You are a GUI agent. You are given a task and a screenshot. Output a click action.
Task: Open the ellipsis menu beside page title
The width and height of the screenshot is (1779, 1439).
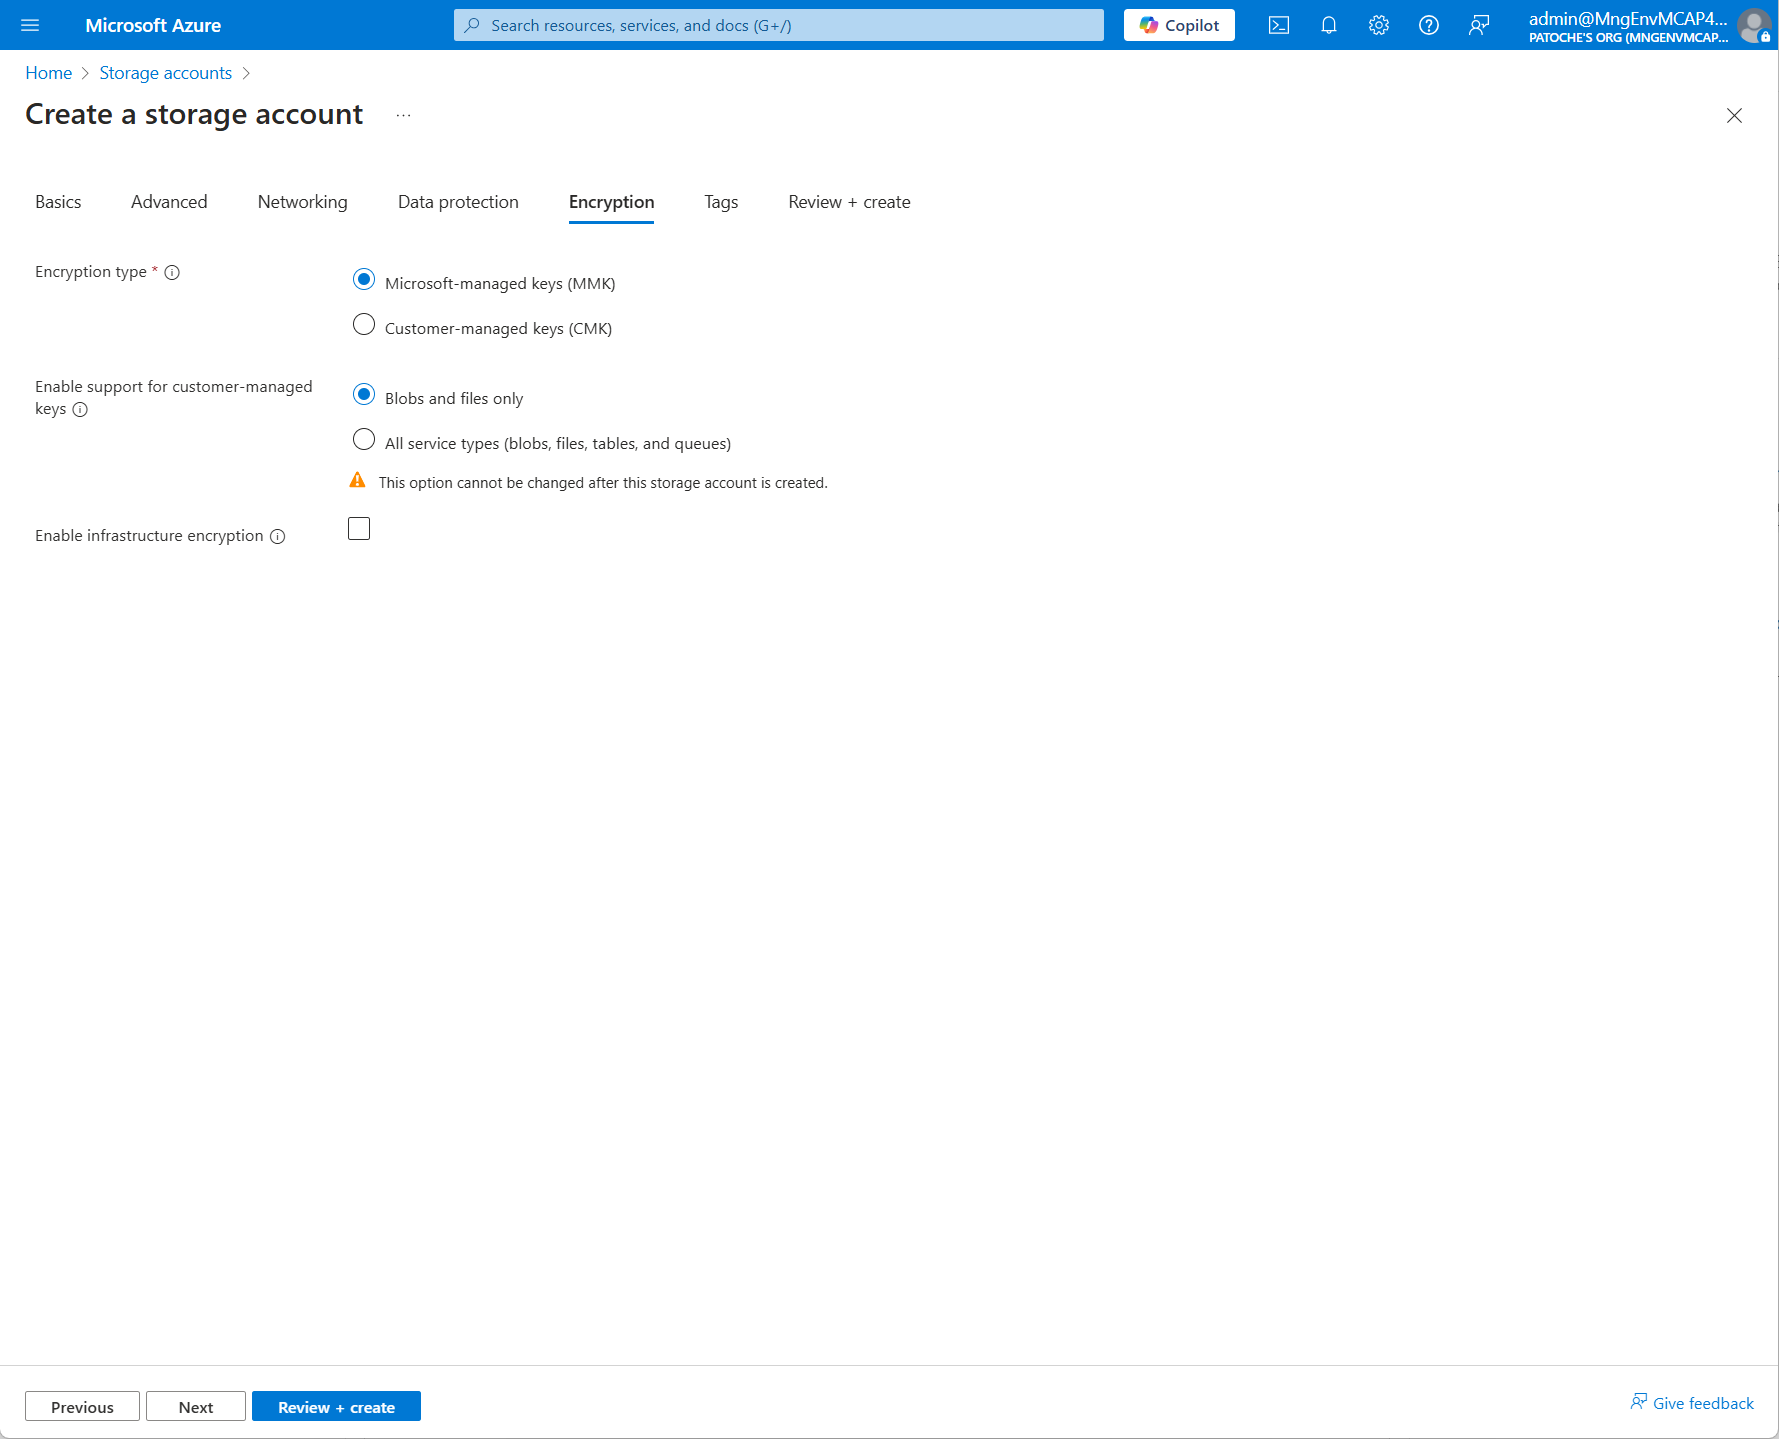coord(403,116)
